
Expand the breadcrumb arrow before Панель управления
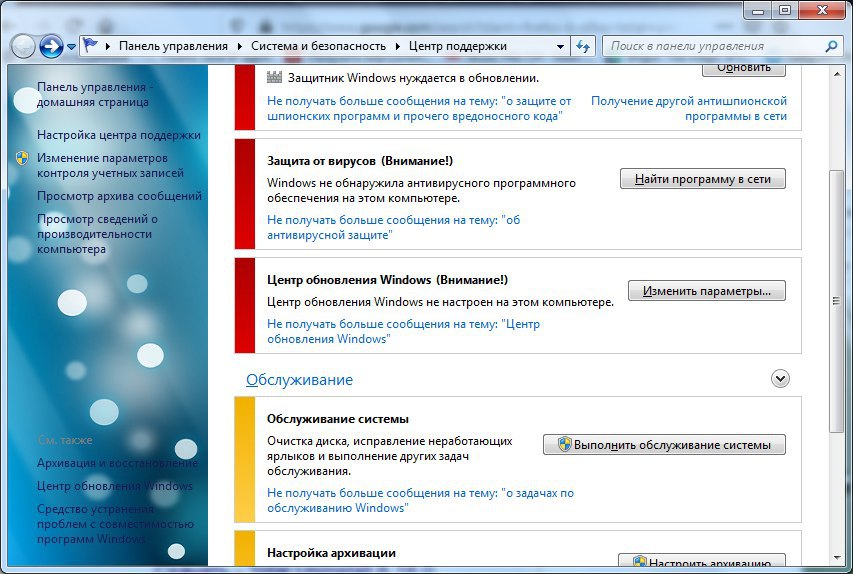108,47
